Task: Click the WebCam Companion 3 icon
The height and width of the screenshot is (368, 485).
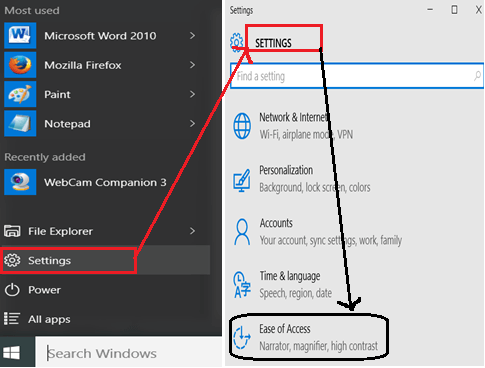Action: [x=20, y=182]
